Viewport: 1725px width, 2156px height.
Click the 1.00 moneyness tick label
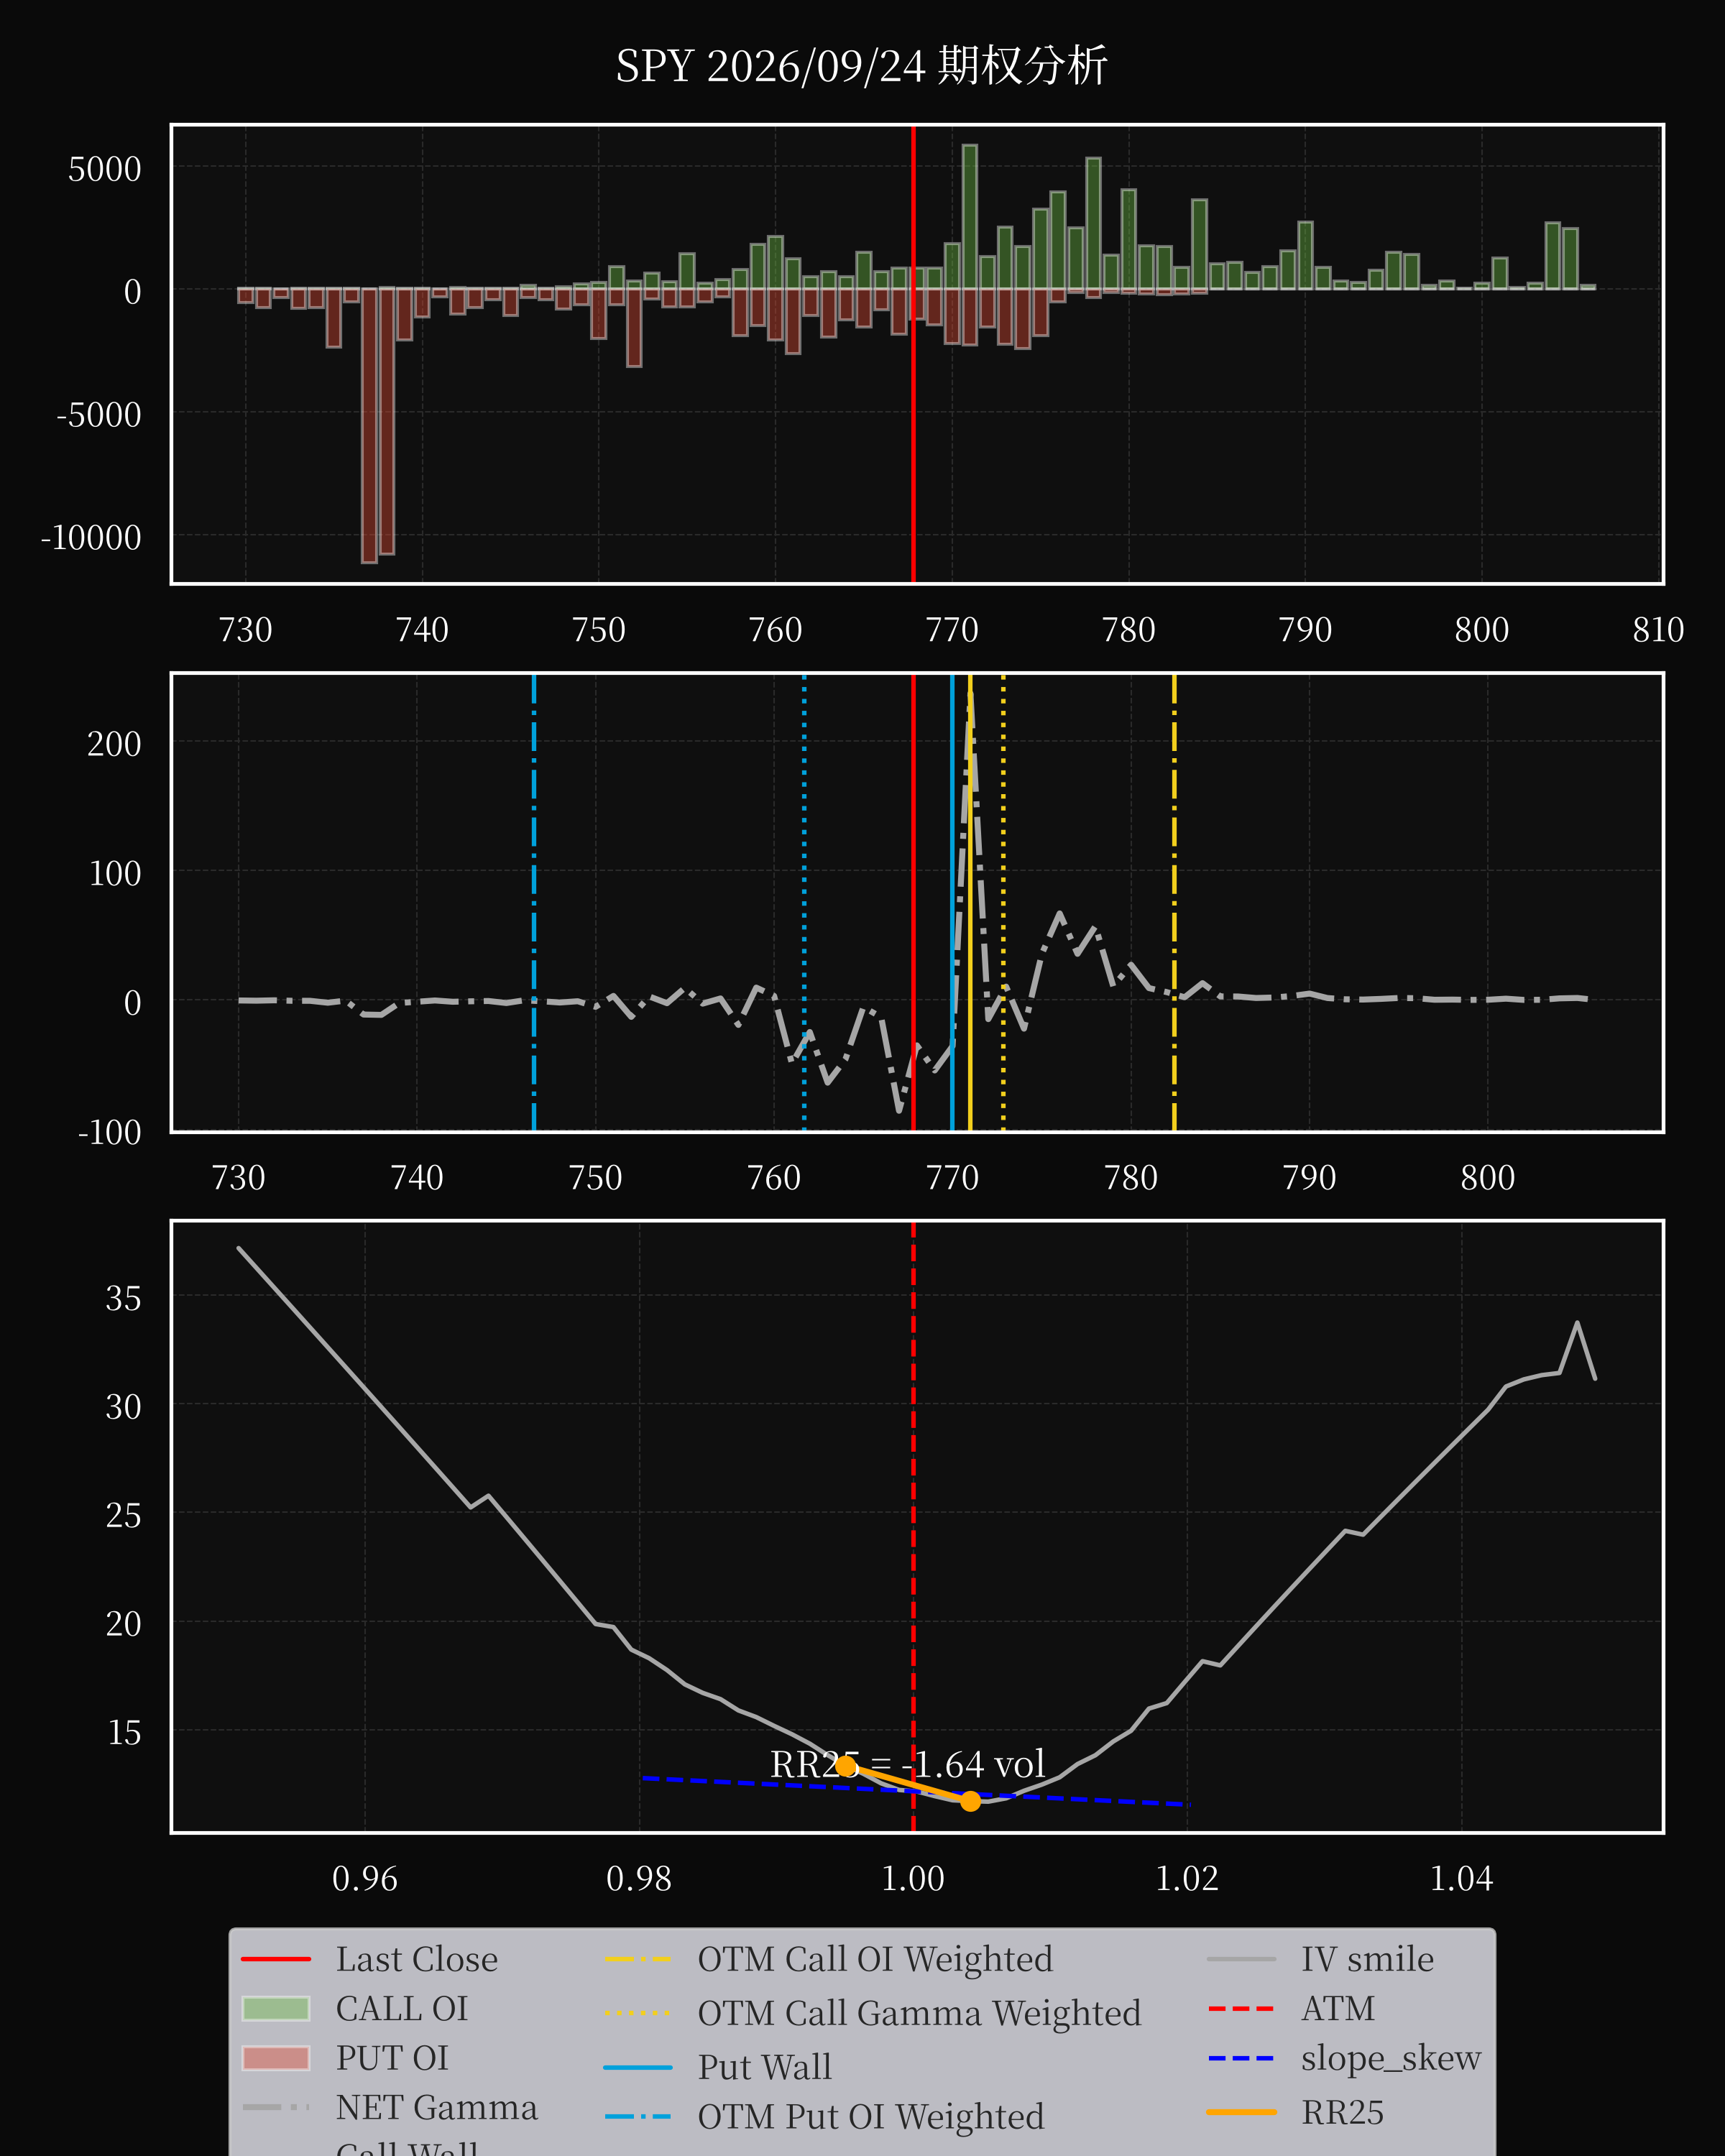[913, 1878]
